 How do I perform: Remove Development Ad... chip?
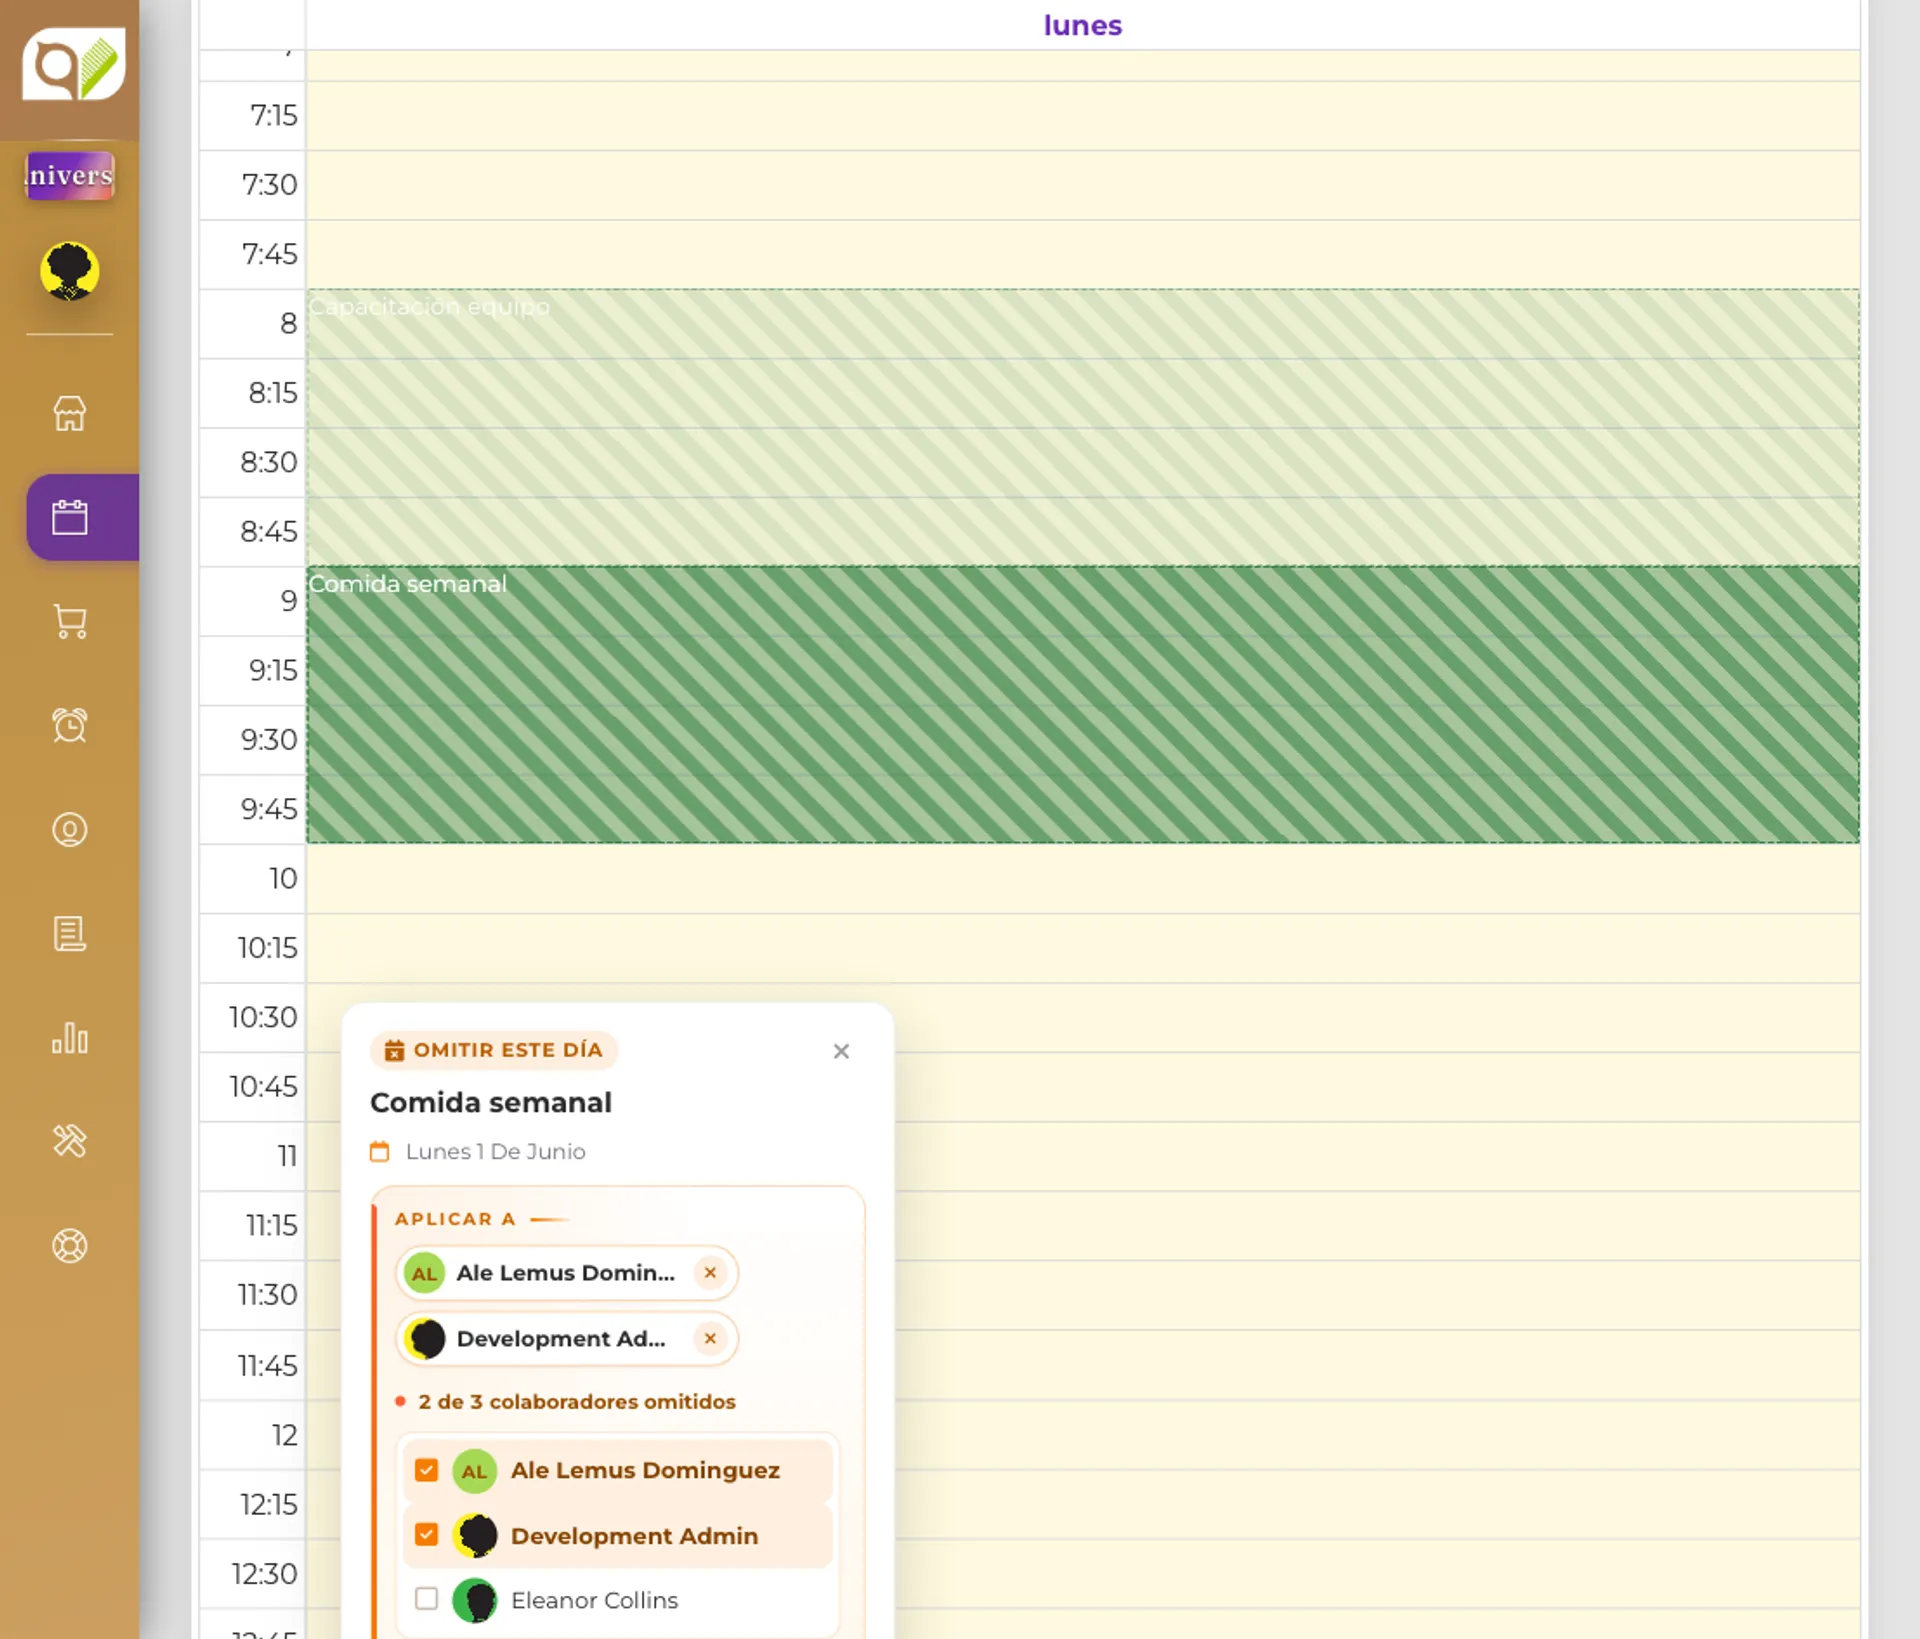tap(710, 1338)
